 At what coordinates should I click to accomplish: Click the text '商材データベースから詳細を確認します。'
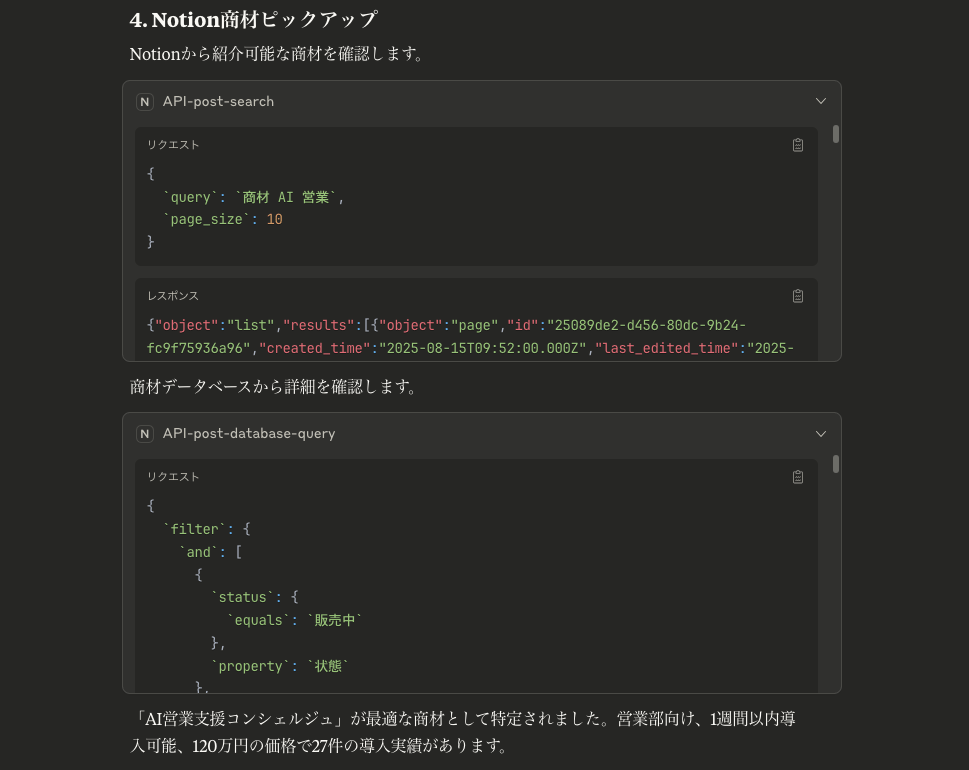pyautogui.click(x=274, y=387)
